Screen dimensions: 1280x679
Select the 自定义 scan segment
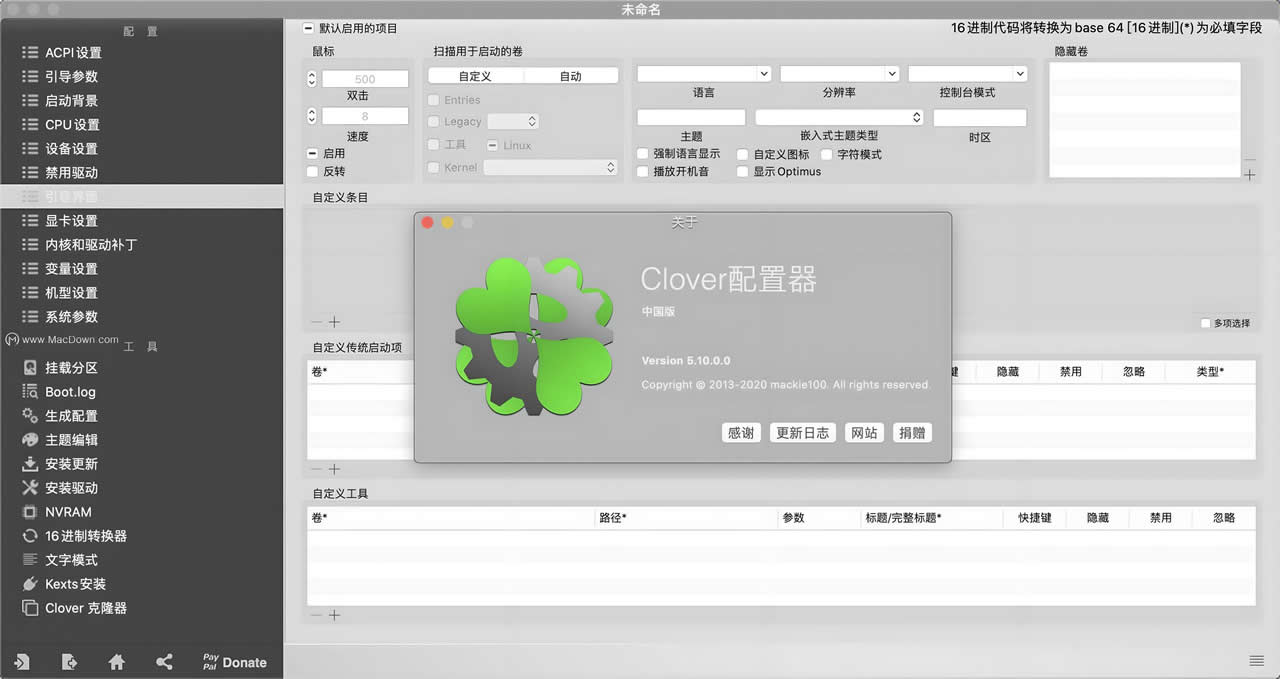tap(475, 76)
